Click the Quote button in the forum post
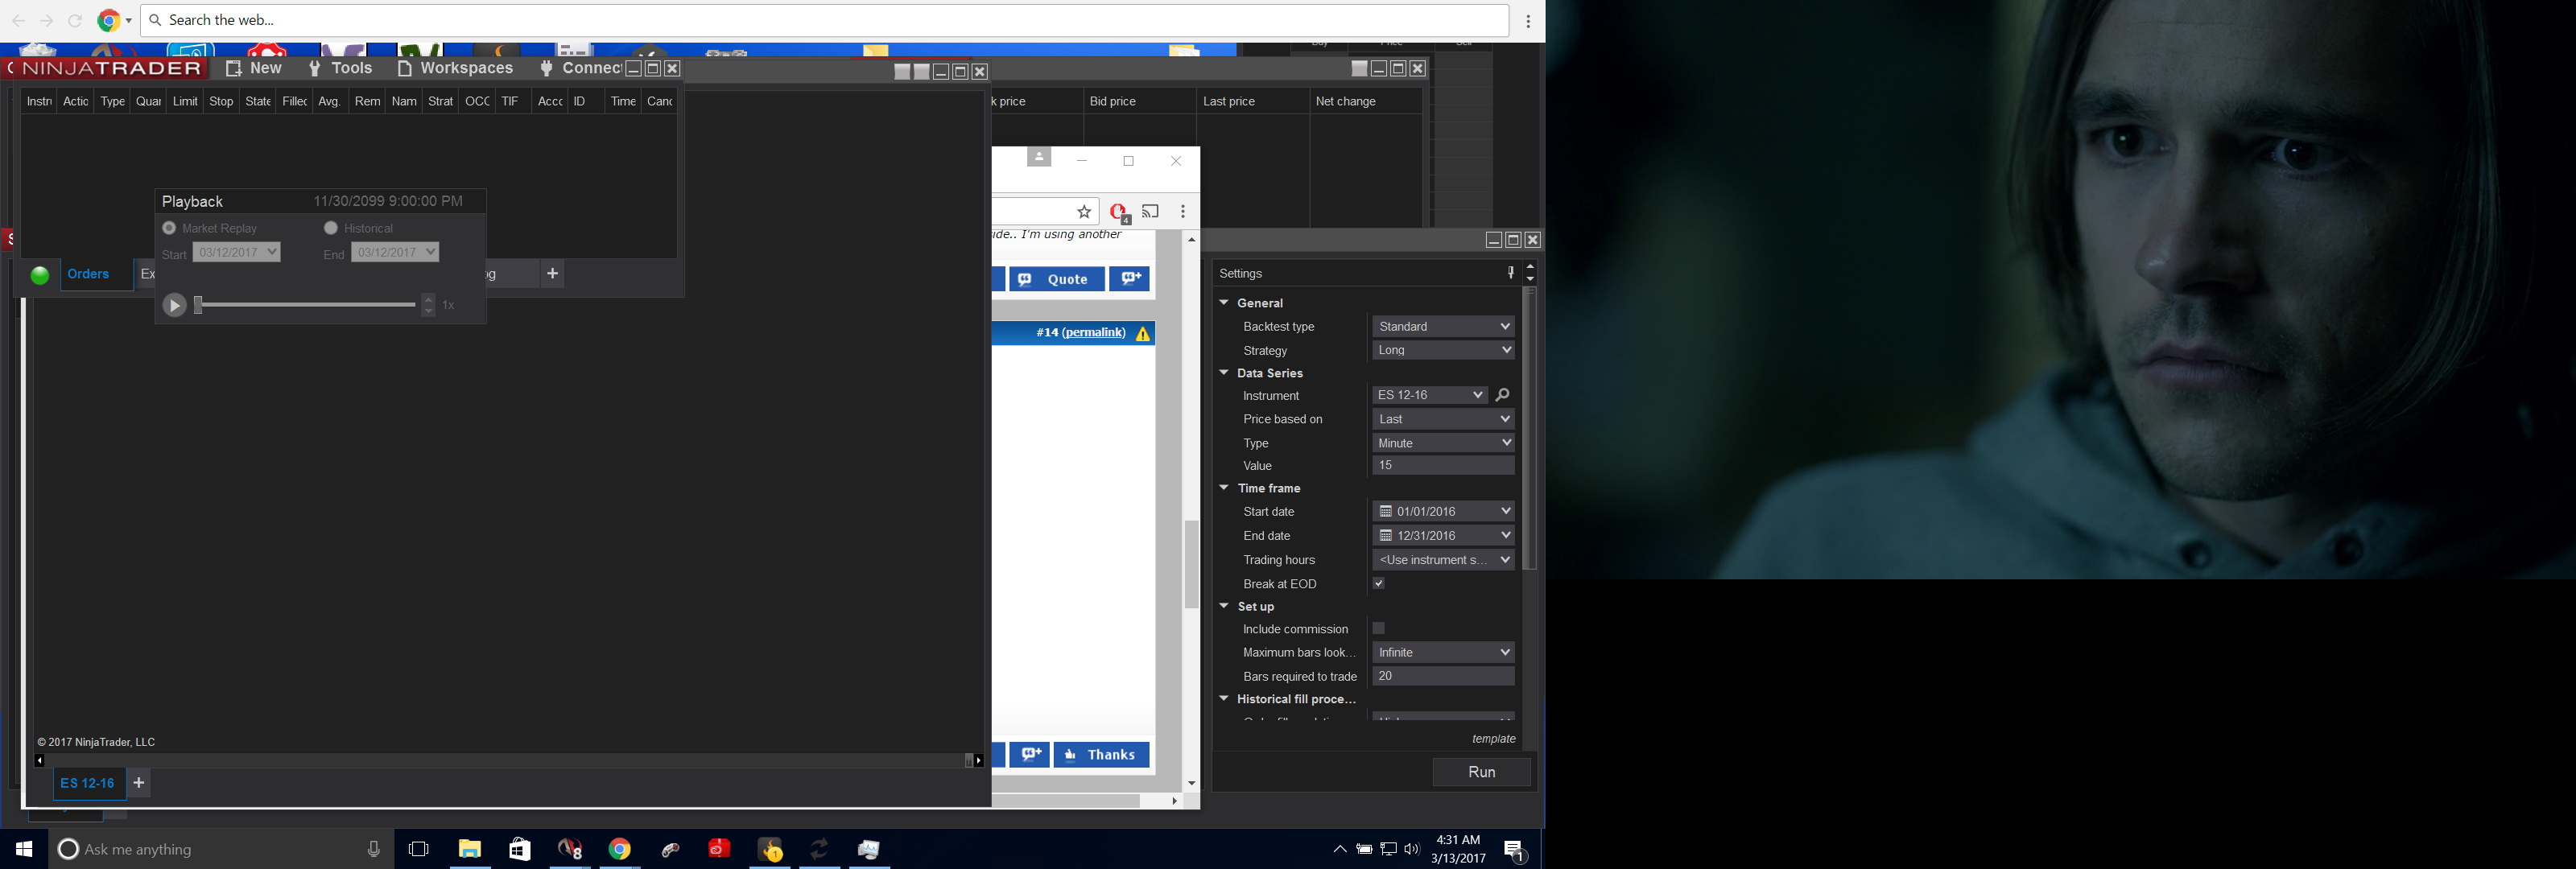The width and height of the screenshot is (2576, 869). pos(1057,279)
